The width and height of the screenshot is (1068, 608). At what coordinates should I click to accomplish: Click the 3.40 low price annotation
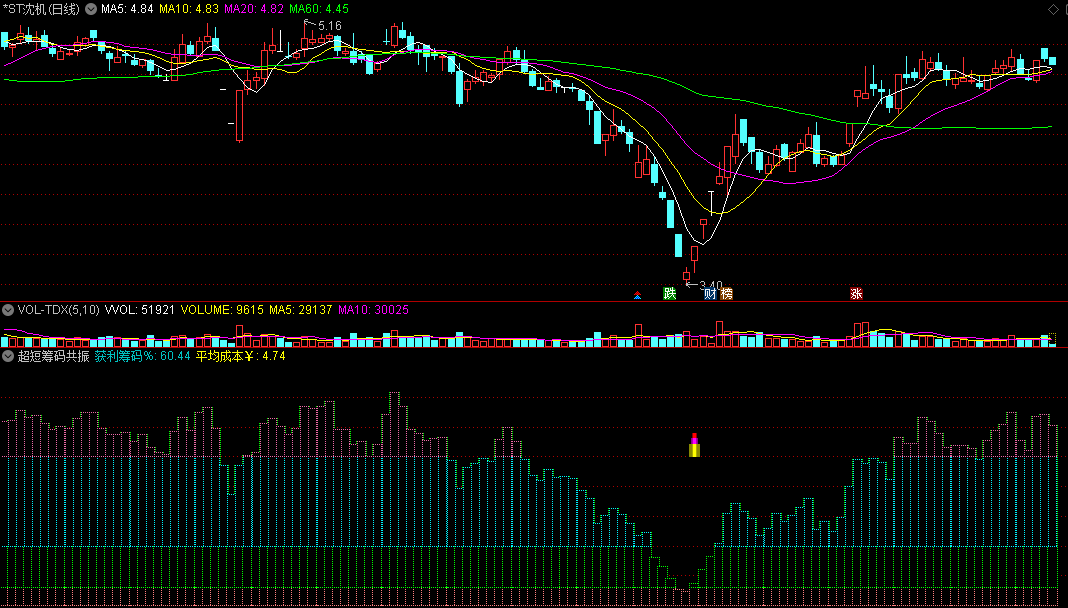tap(710, 285)
